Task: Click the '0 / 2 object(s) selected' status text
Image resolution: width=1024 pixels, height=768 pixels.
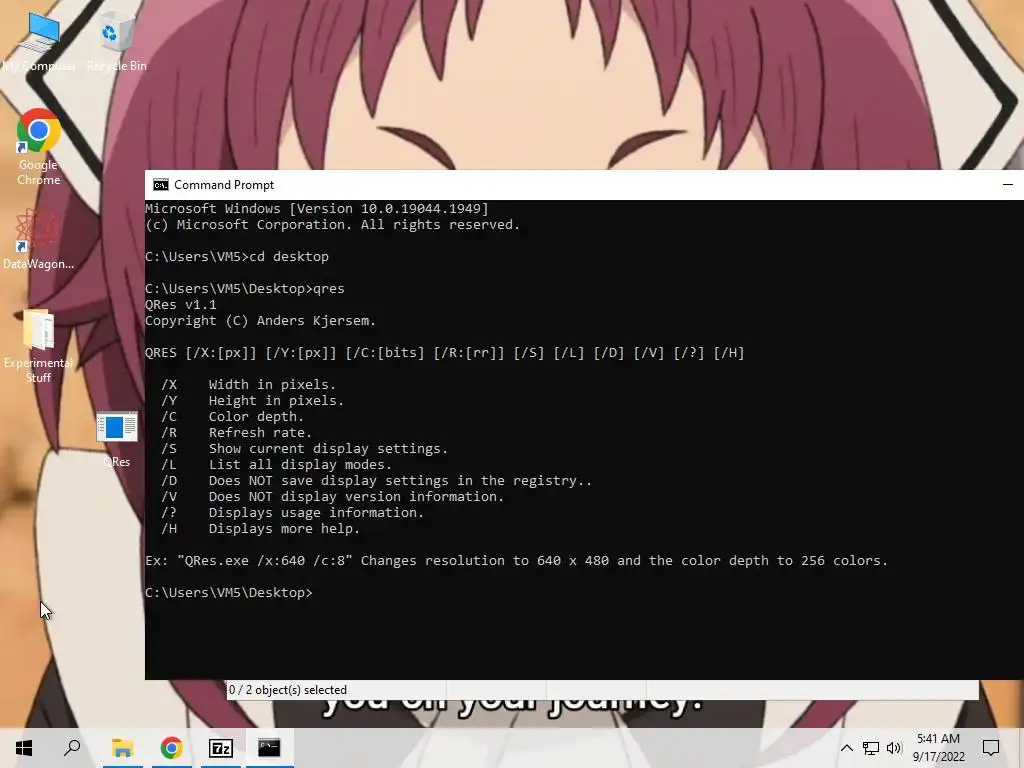Action: pyautogui.click(x=288, y=690)
